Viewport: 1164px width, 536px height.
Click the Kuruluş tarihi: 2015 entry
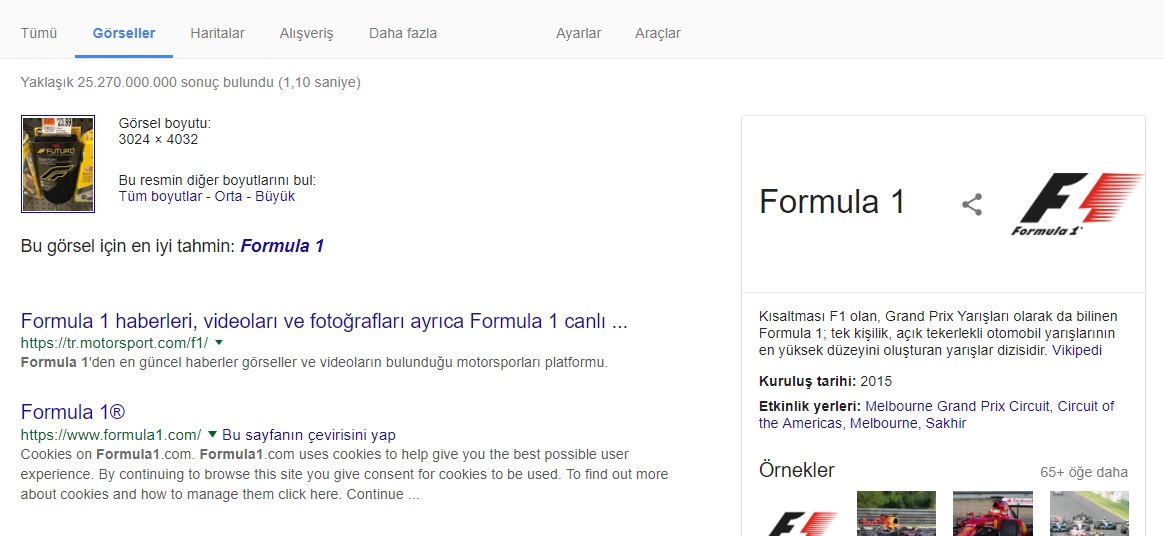(x=825, y=382)
